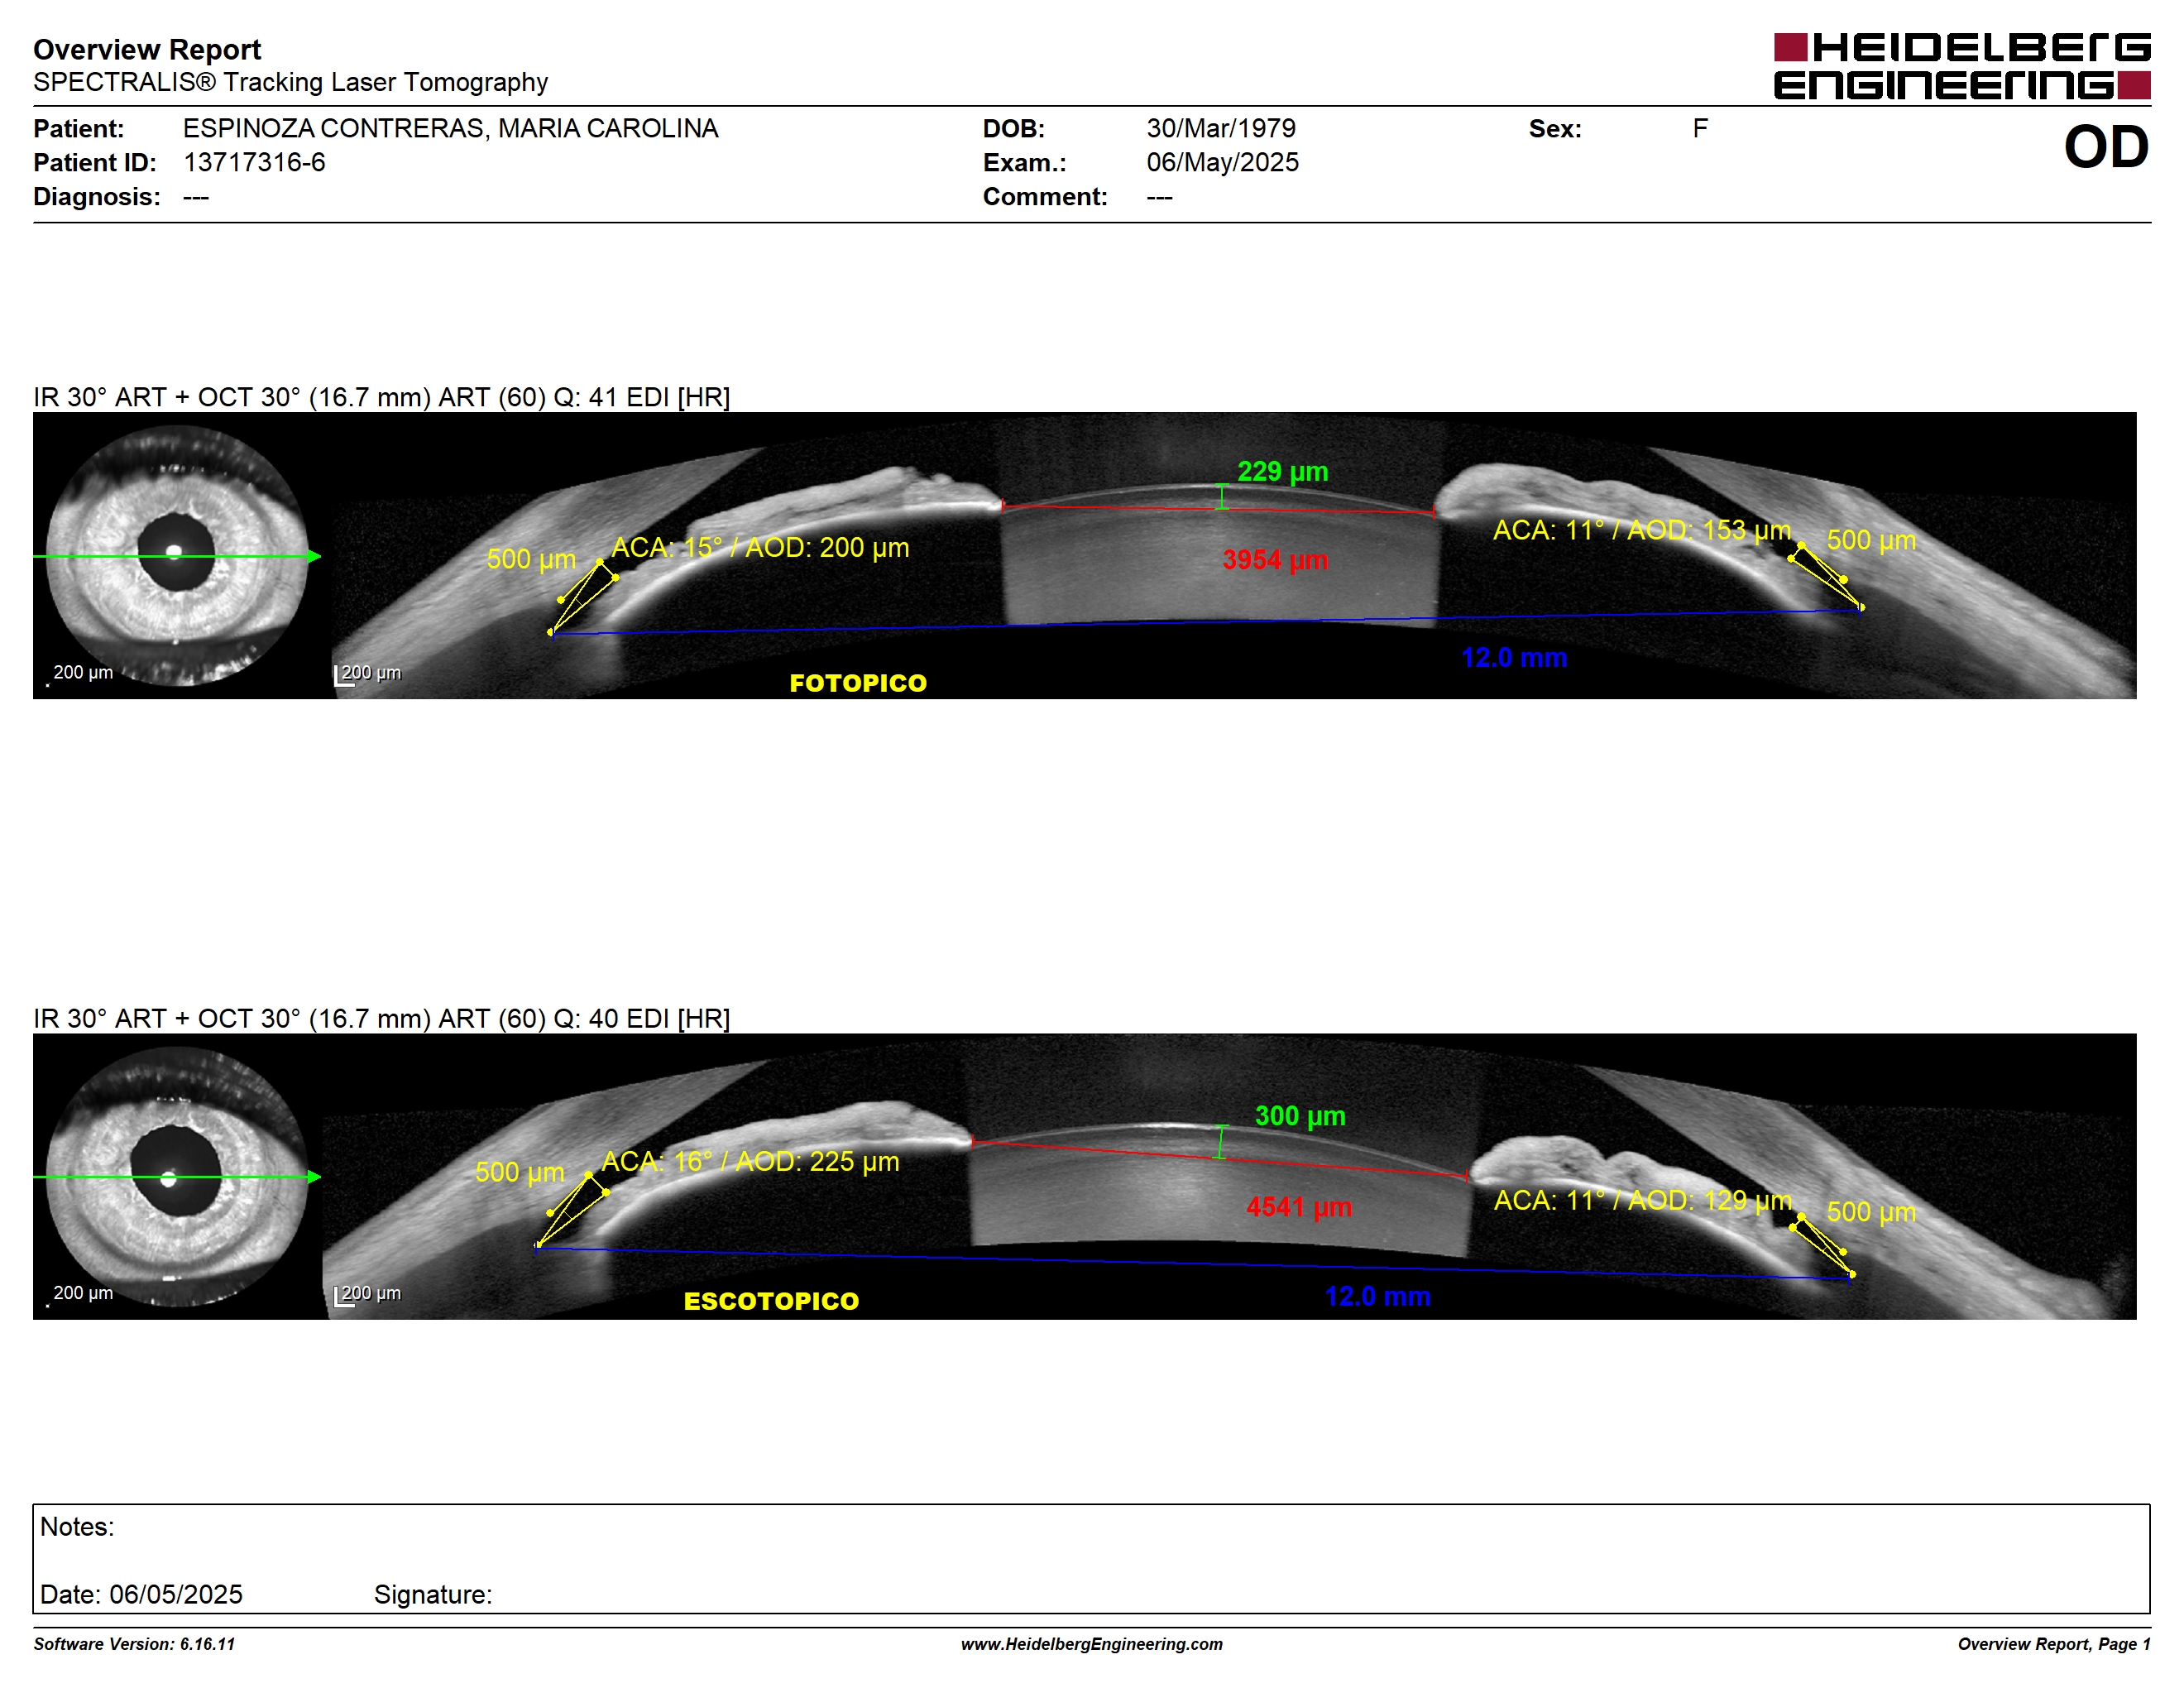The width and height of the screenshot is (2184, 1688).
Task: Click the 12.0 mm label in scotopic scan
Action: (1378, 1296)
